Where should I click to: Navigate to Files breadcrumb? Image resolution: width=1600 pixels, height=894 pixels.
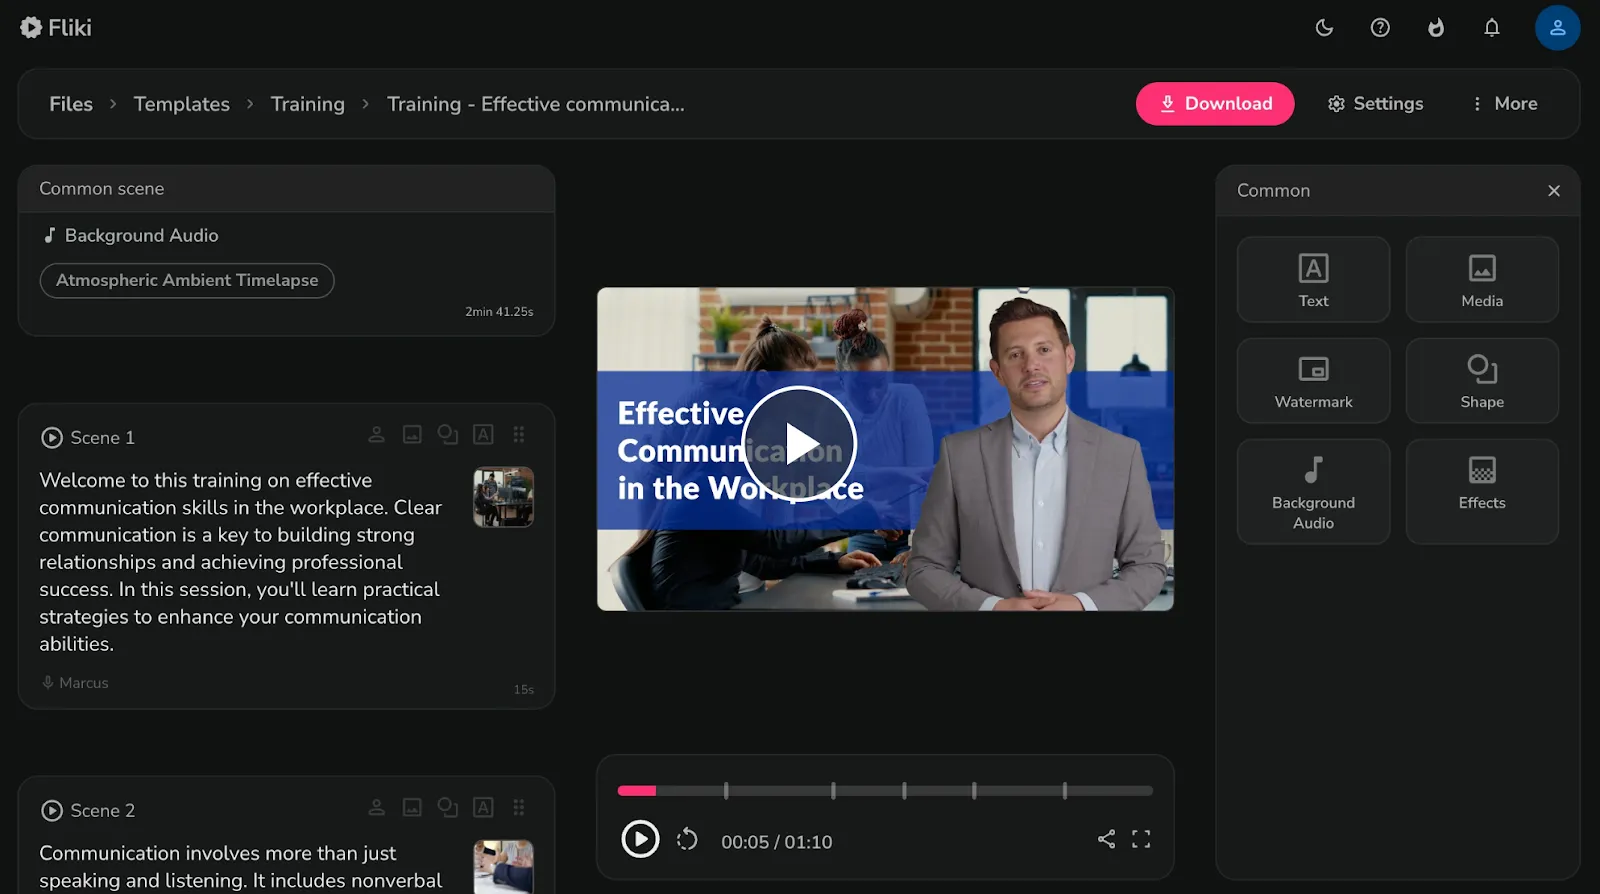[71, 104]
